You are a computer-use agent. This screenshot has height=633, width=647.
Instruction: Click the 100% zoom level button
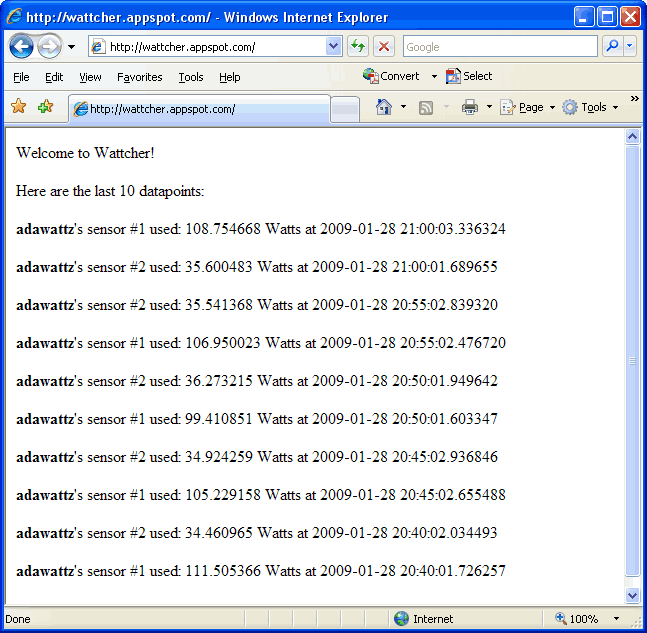point(577,619)
